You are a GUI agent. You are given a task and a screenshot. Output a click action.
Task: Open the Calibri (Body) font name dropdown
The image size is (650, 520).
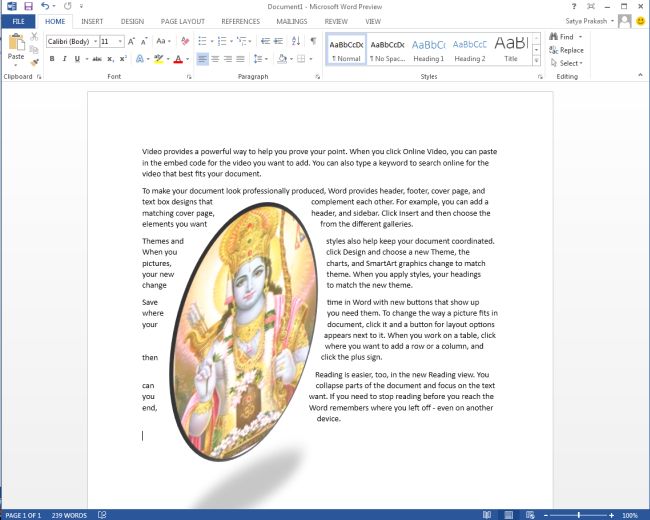95,41
